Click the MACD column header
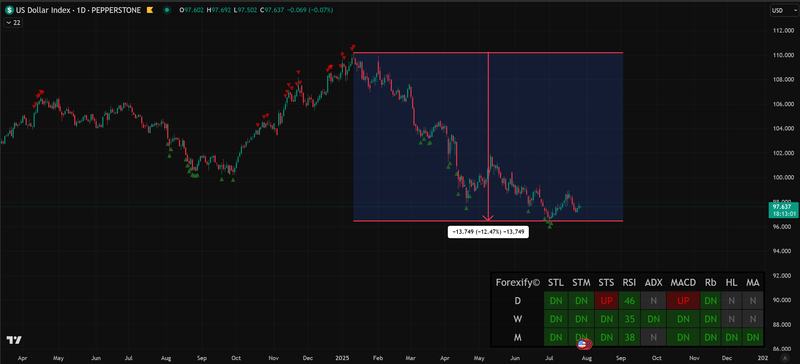Image resolution: width=800 pixels, height=364 pixels. pos(684,282)
